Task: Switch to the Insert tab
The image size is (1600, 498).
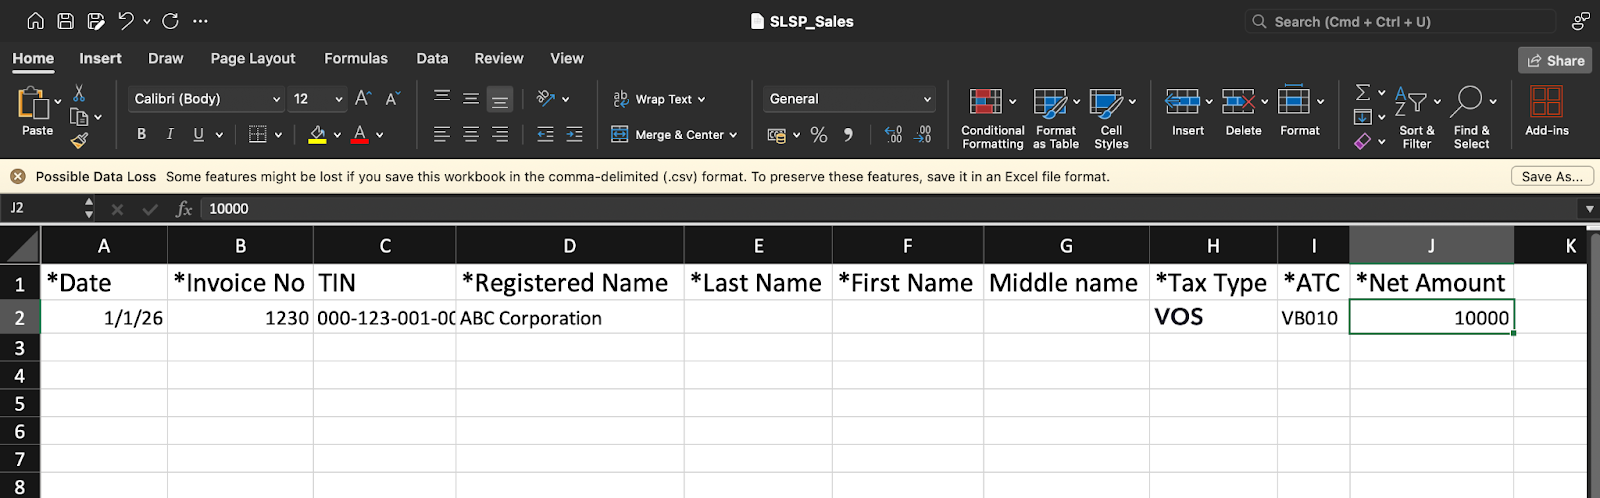Action: (x=100, y=59)
